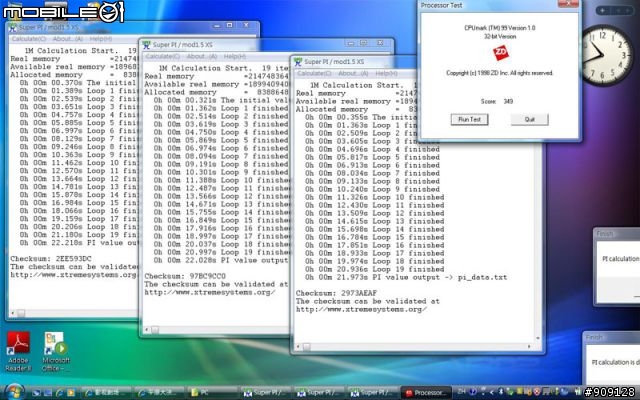Click the red ZD logo in Processor Test
Viewport: 640px width, 400px height.
click(x=500, y=53)
